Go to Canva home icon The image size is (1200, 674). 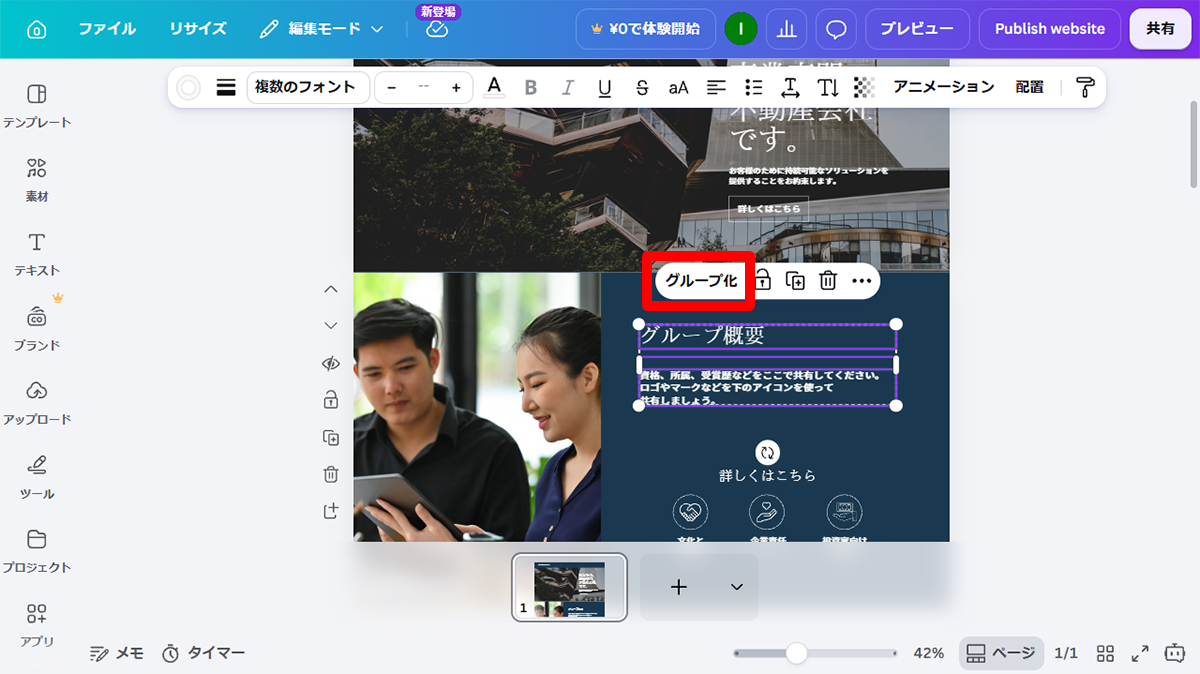click(x=36, y=29)
